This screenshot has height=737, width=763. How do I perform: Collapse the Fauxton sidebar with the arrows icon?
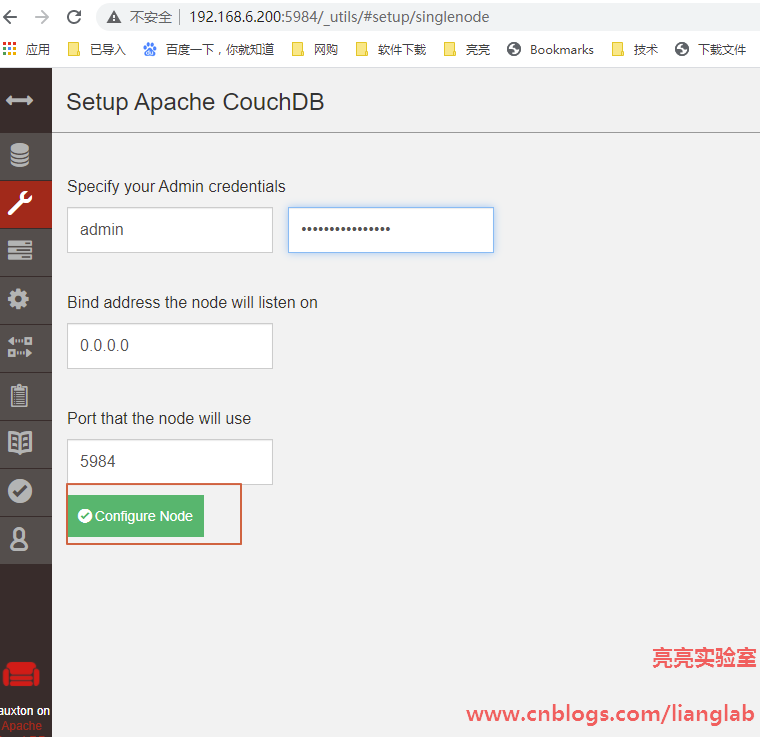(x=20, y=101)
